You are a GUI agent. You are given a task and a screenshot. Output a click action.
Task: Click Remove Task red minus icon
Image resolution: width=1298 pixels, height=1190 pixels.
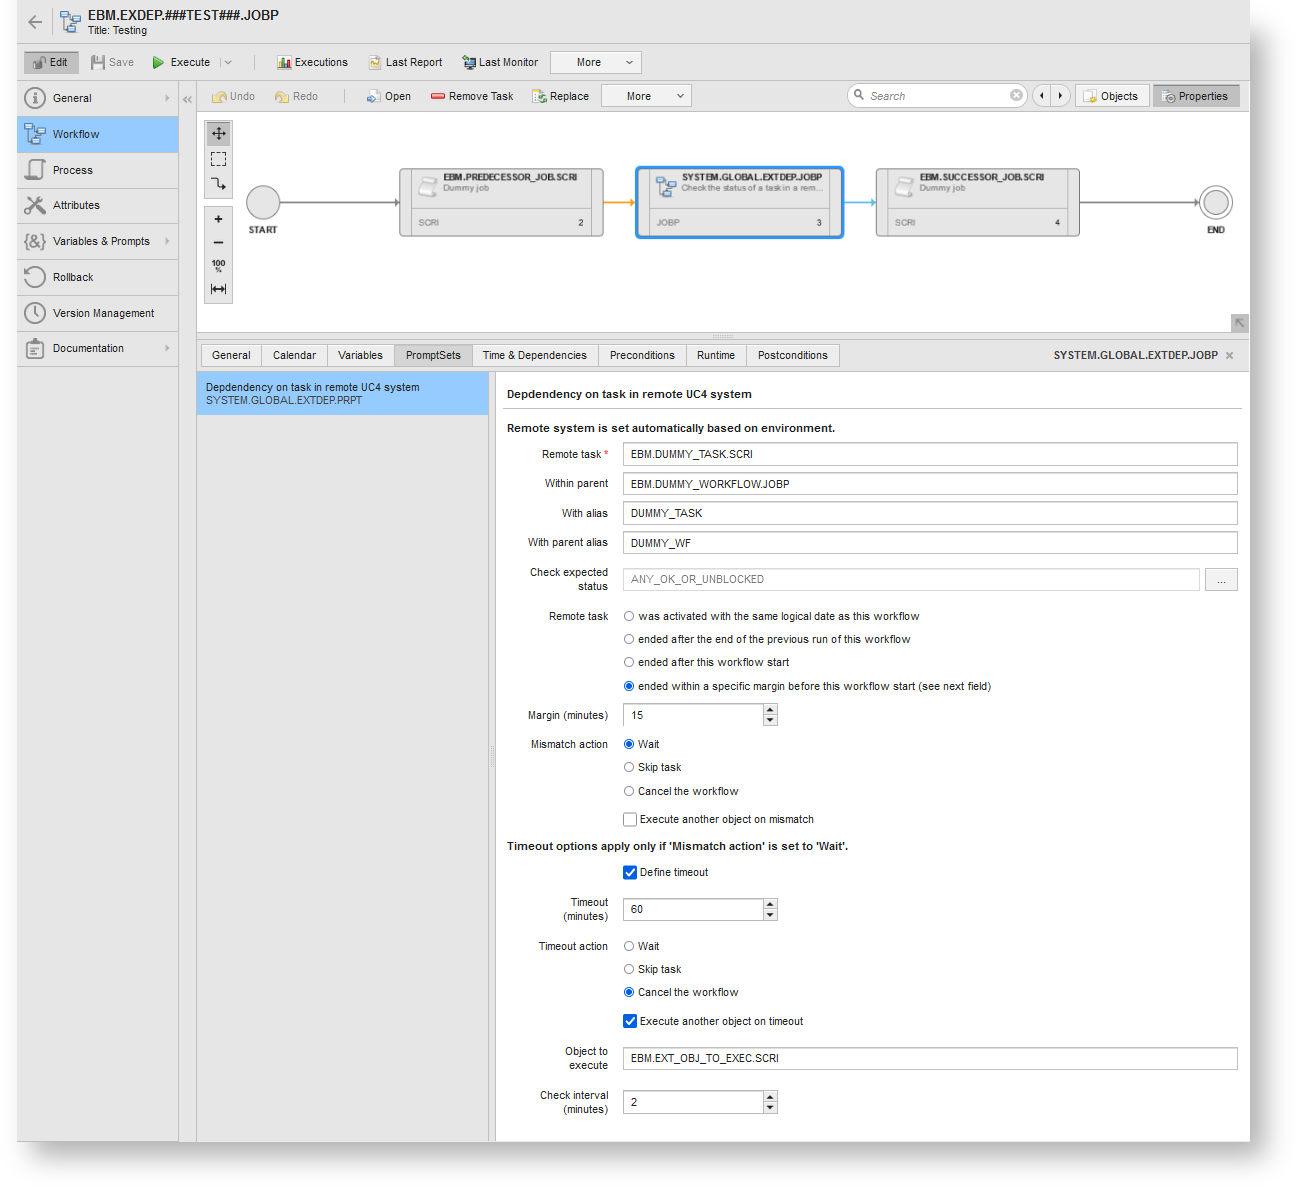coord(438,97)
